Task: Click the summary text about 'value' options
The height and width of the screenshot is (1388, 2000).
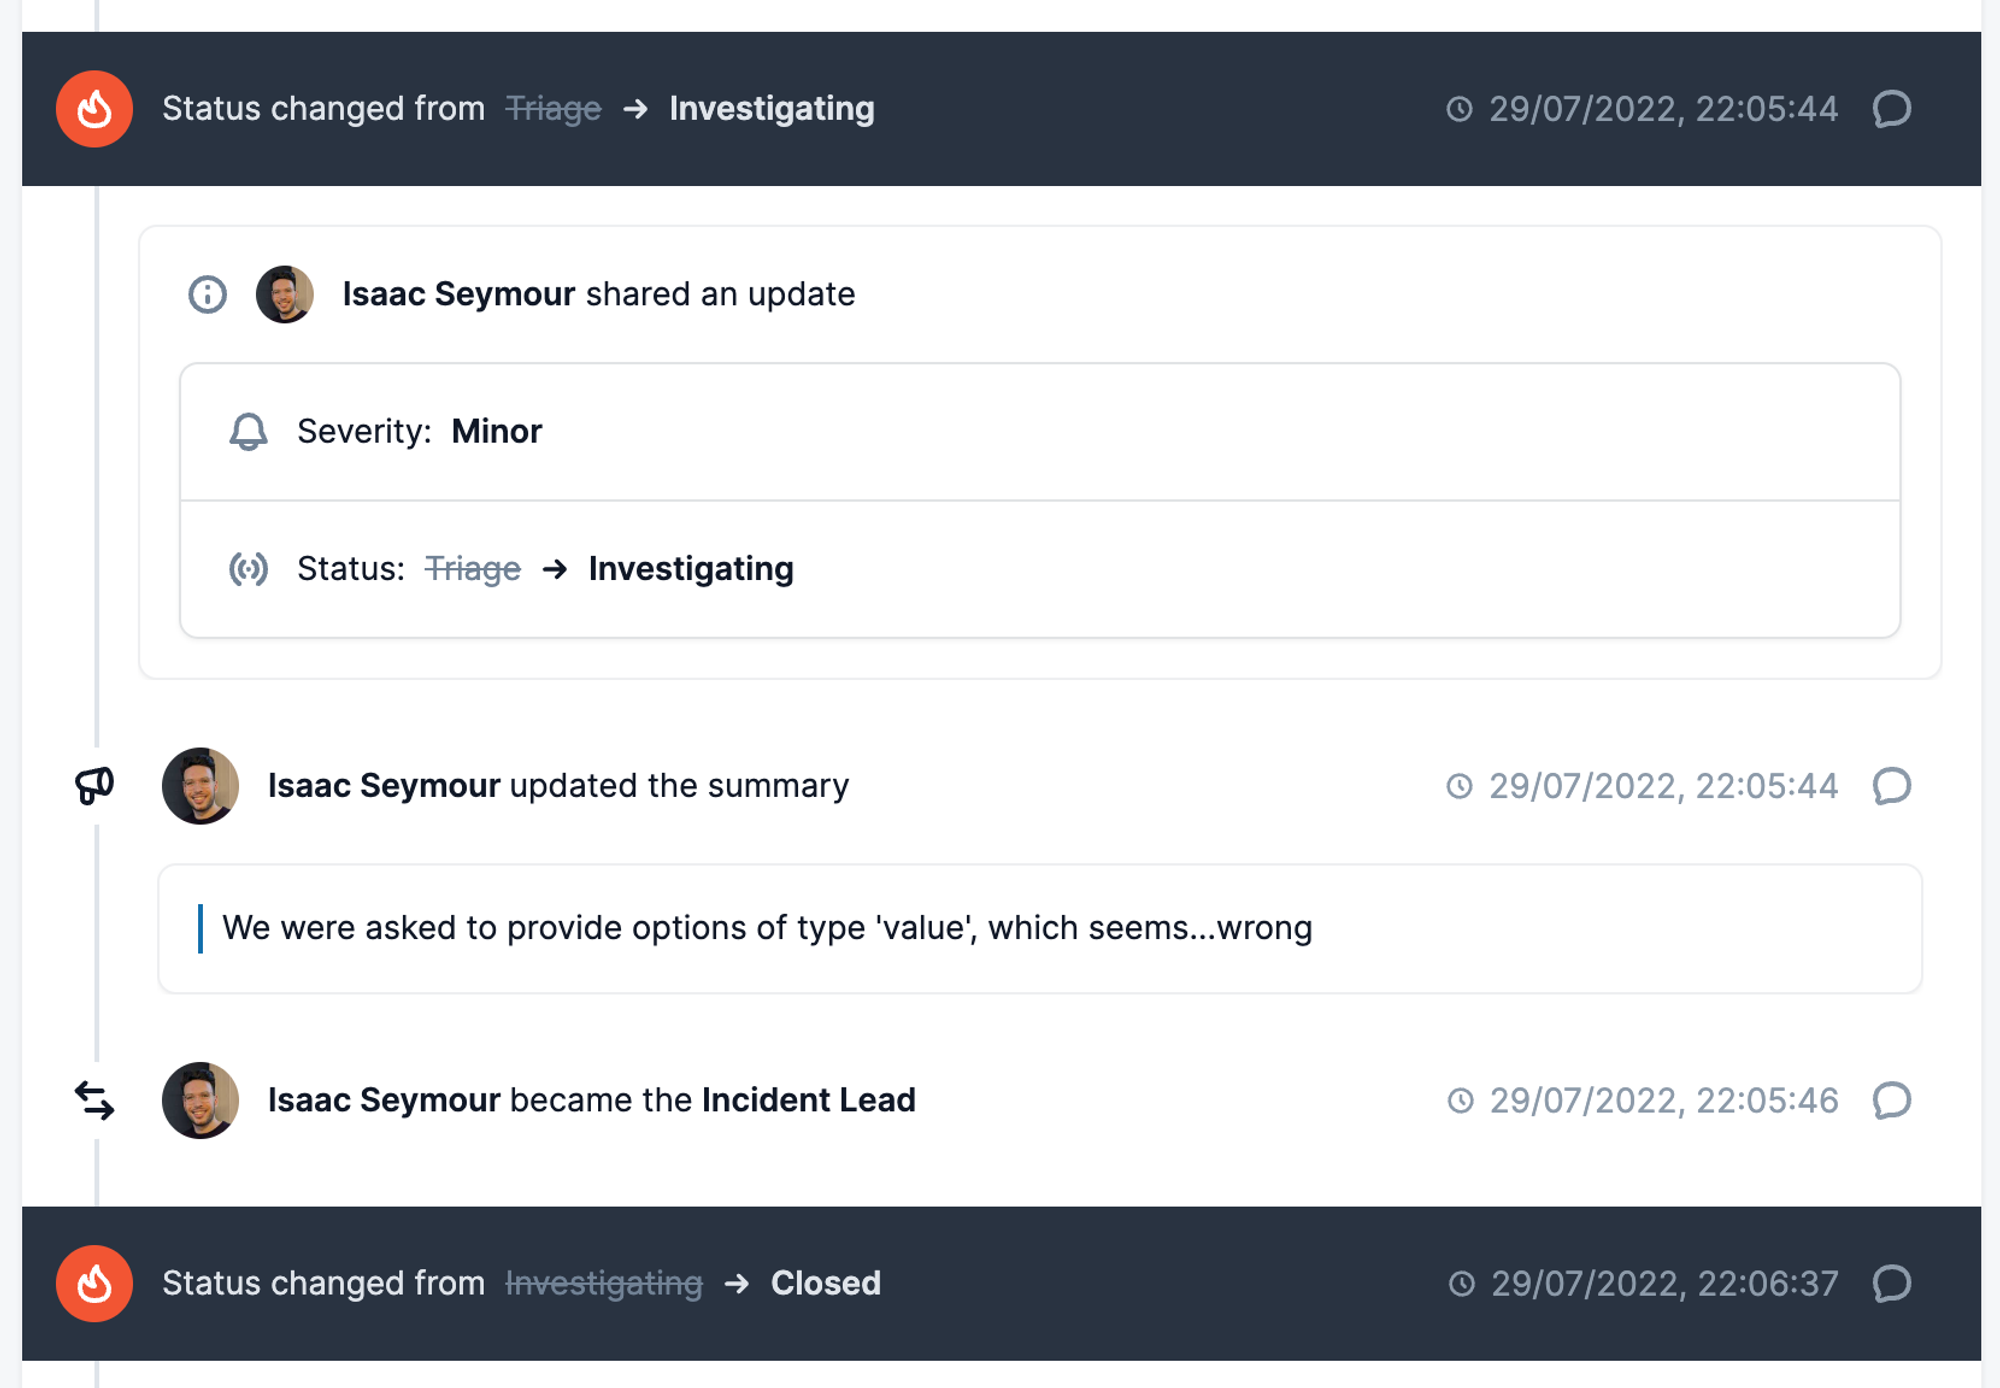Action: tap(766, 928)
